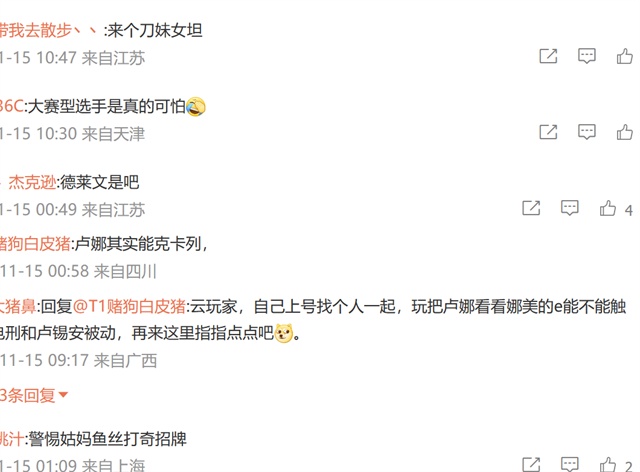Reply to the 来个刀妹女坦 comment
640x472 pixels.
point(587,56)
